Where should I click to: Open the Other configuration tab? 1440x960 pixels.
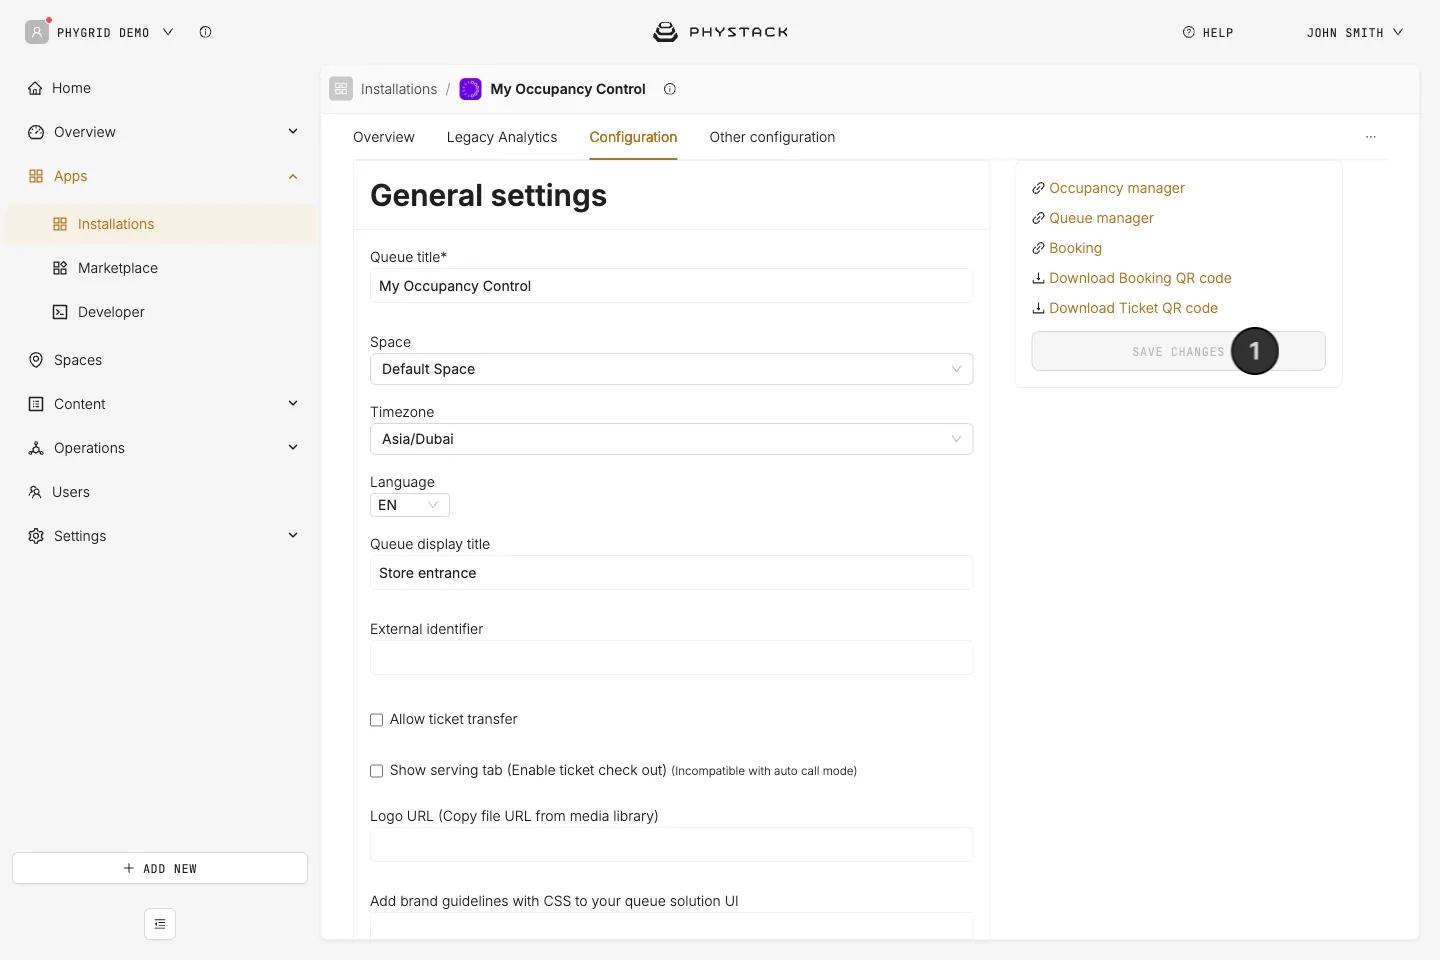point(772,137)
